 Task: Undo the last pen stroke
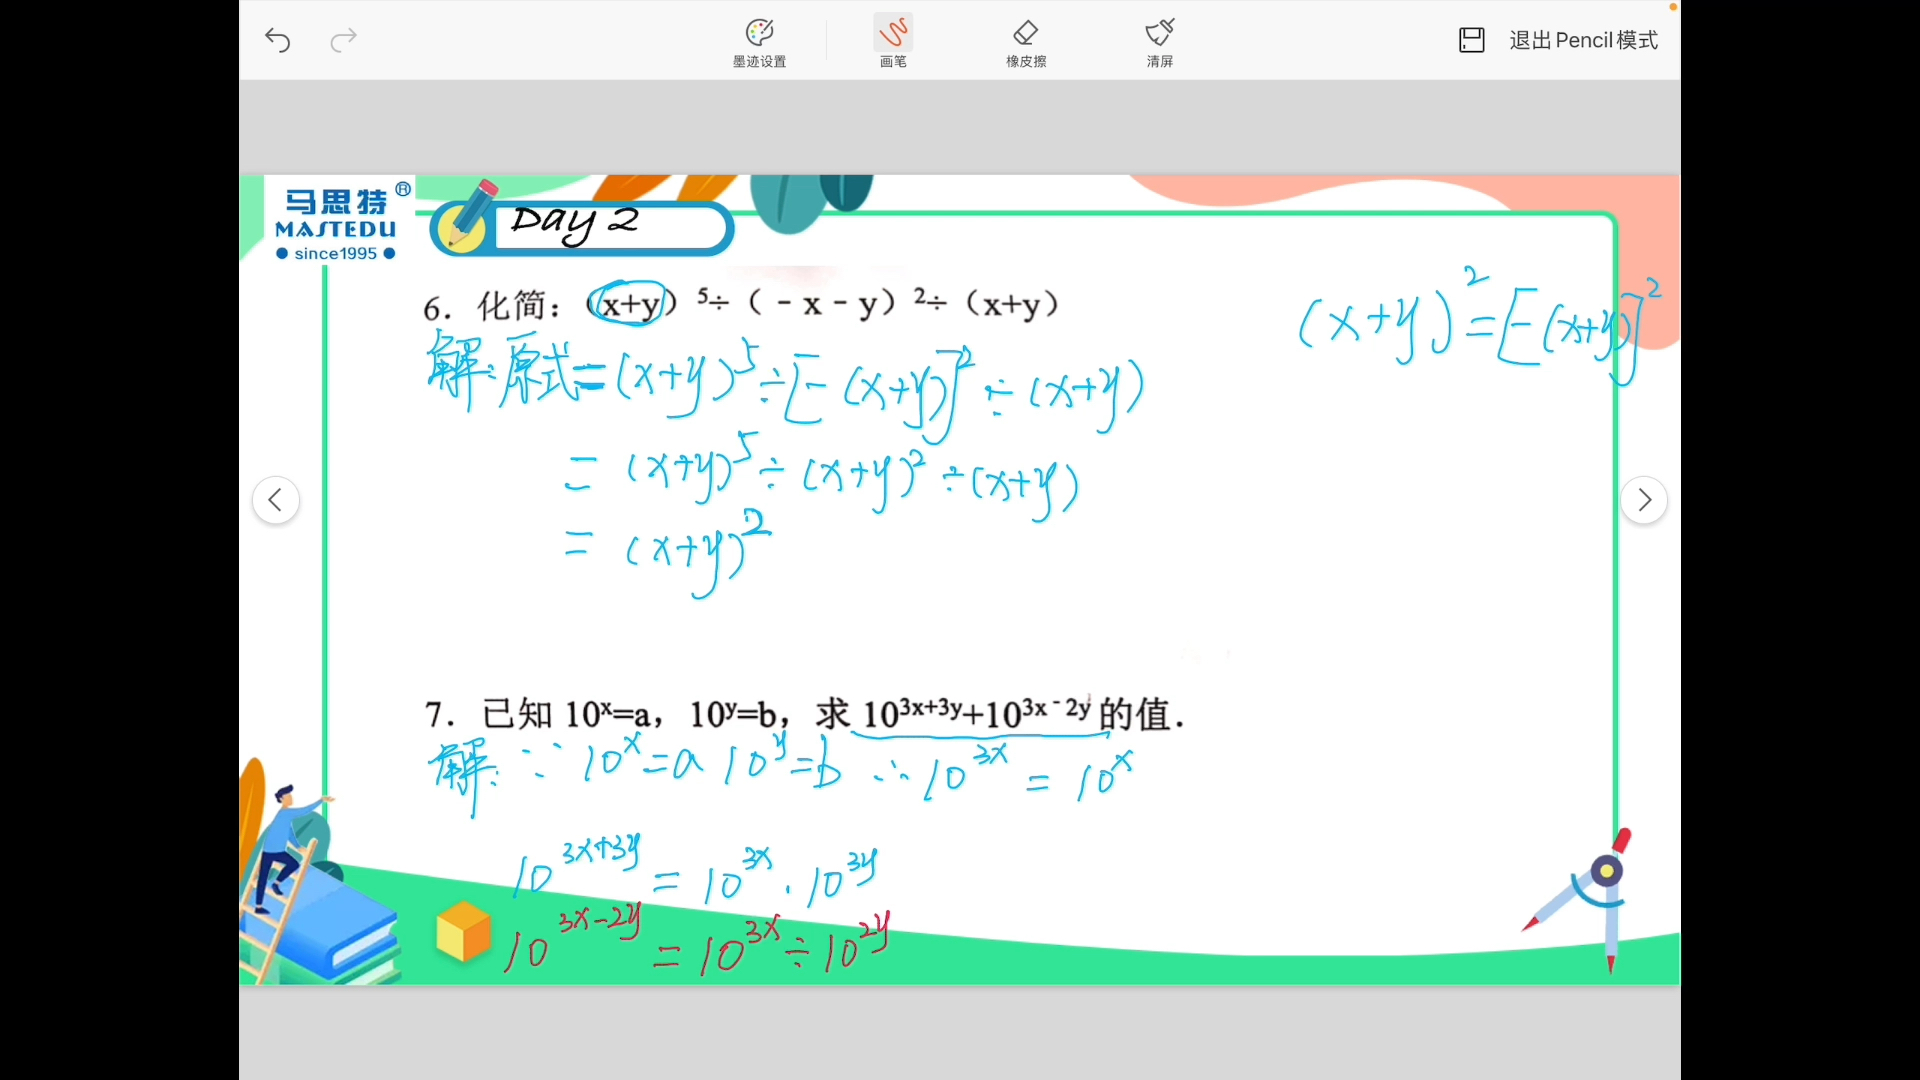tap(278, 40)
